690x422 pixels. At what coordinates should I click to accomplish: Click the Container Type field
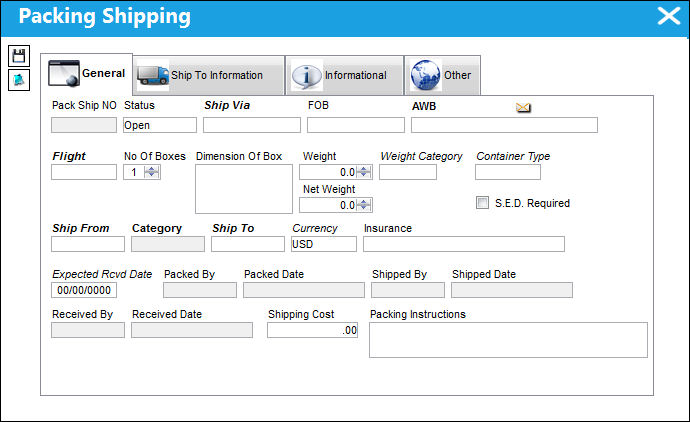point(508,172)
